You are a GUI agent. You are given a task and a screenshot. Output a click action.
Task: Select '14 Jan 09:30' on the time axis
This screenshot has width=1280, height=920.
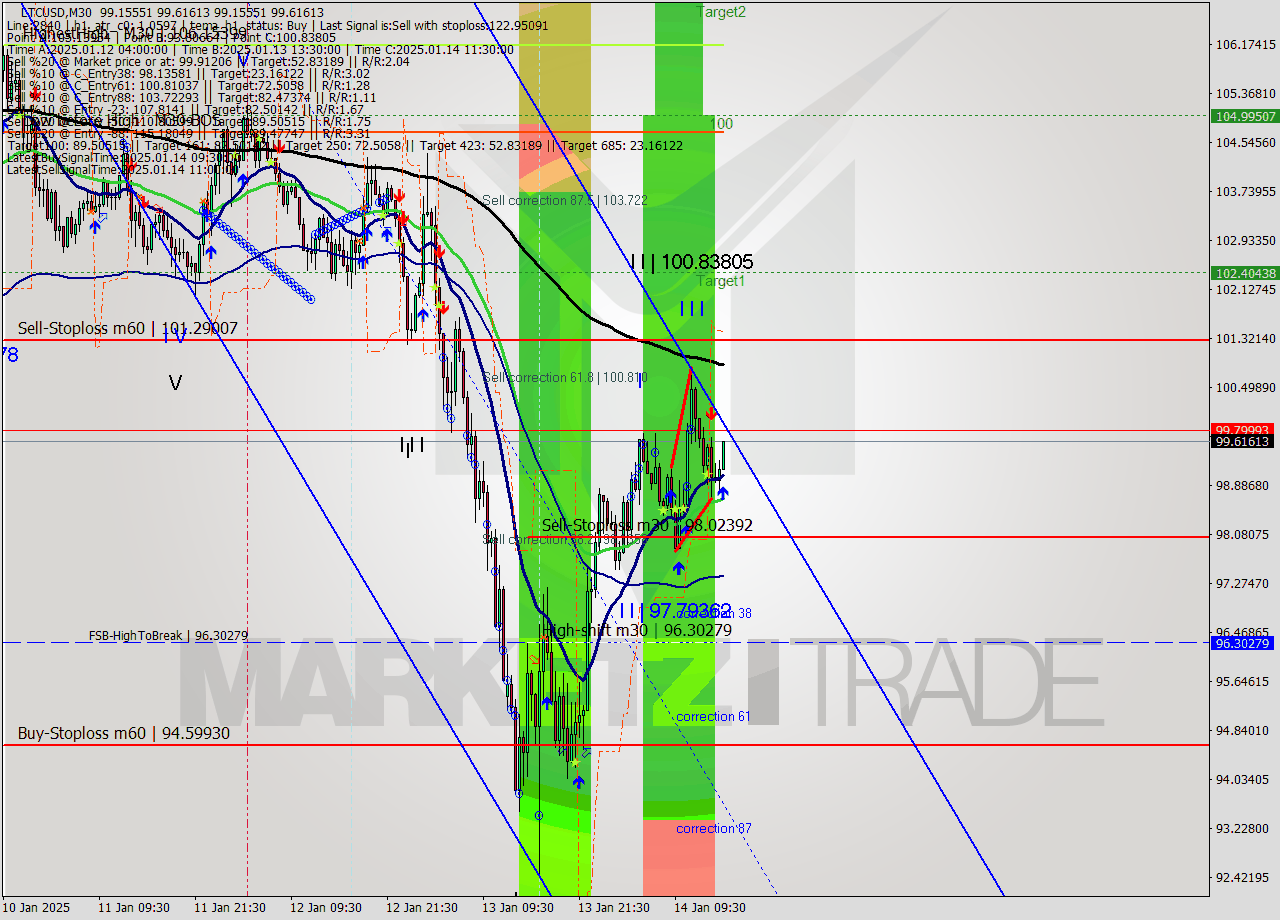coord(710,908)
